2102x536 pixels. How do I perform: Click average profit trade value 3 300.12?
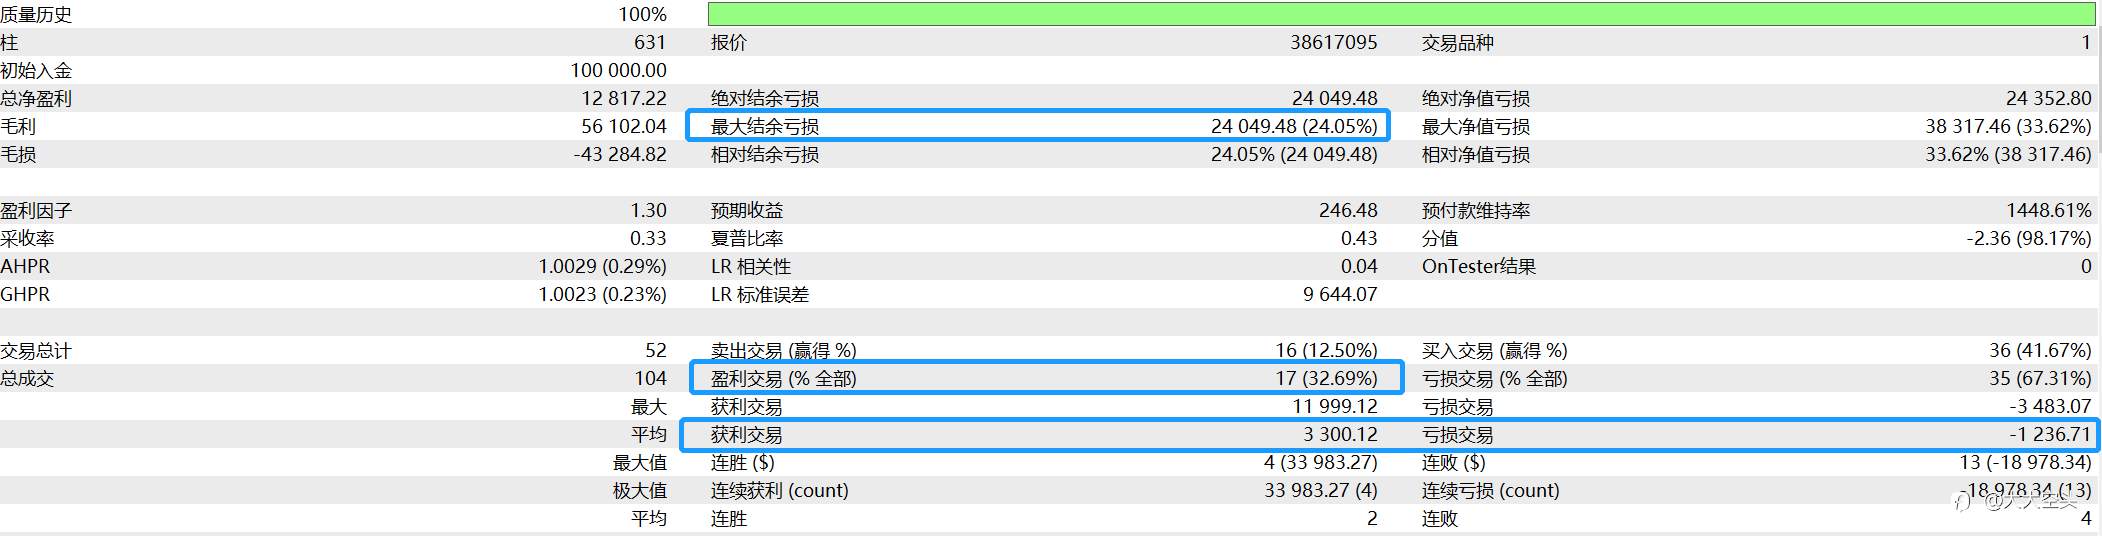[x=1340, y=434]
